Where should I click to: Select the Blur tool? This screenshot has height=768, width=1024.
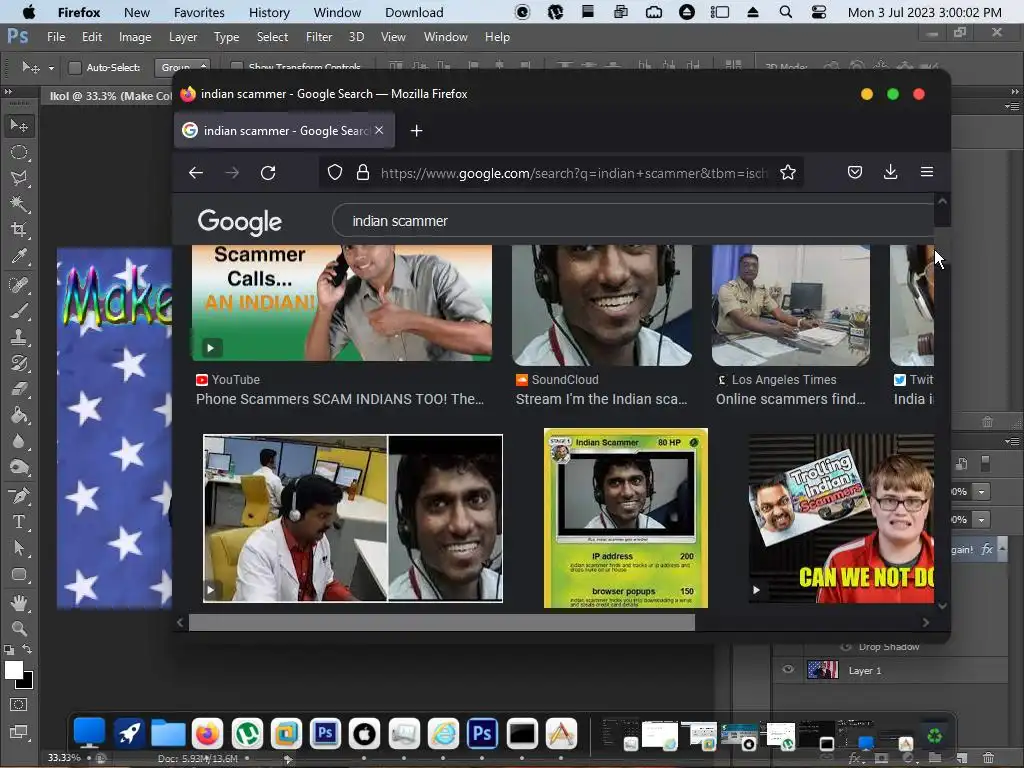19,441
